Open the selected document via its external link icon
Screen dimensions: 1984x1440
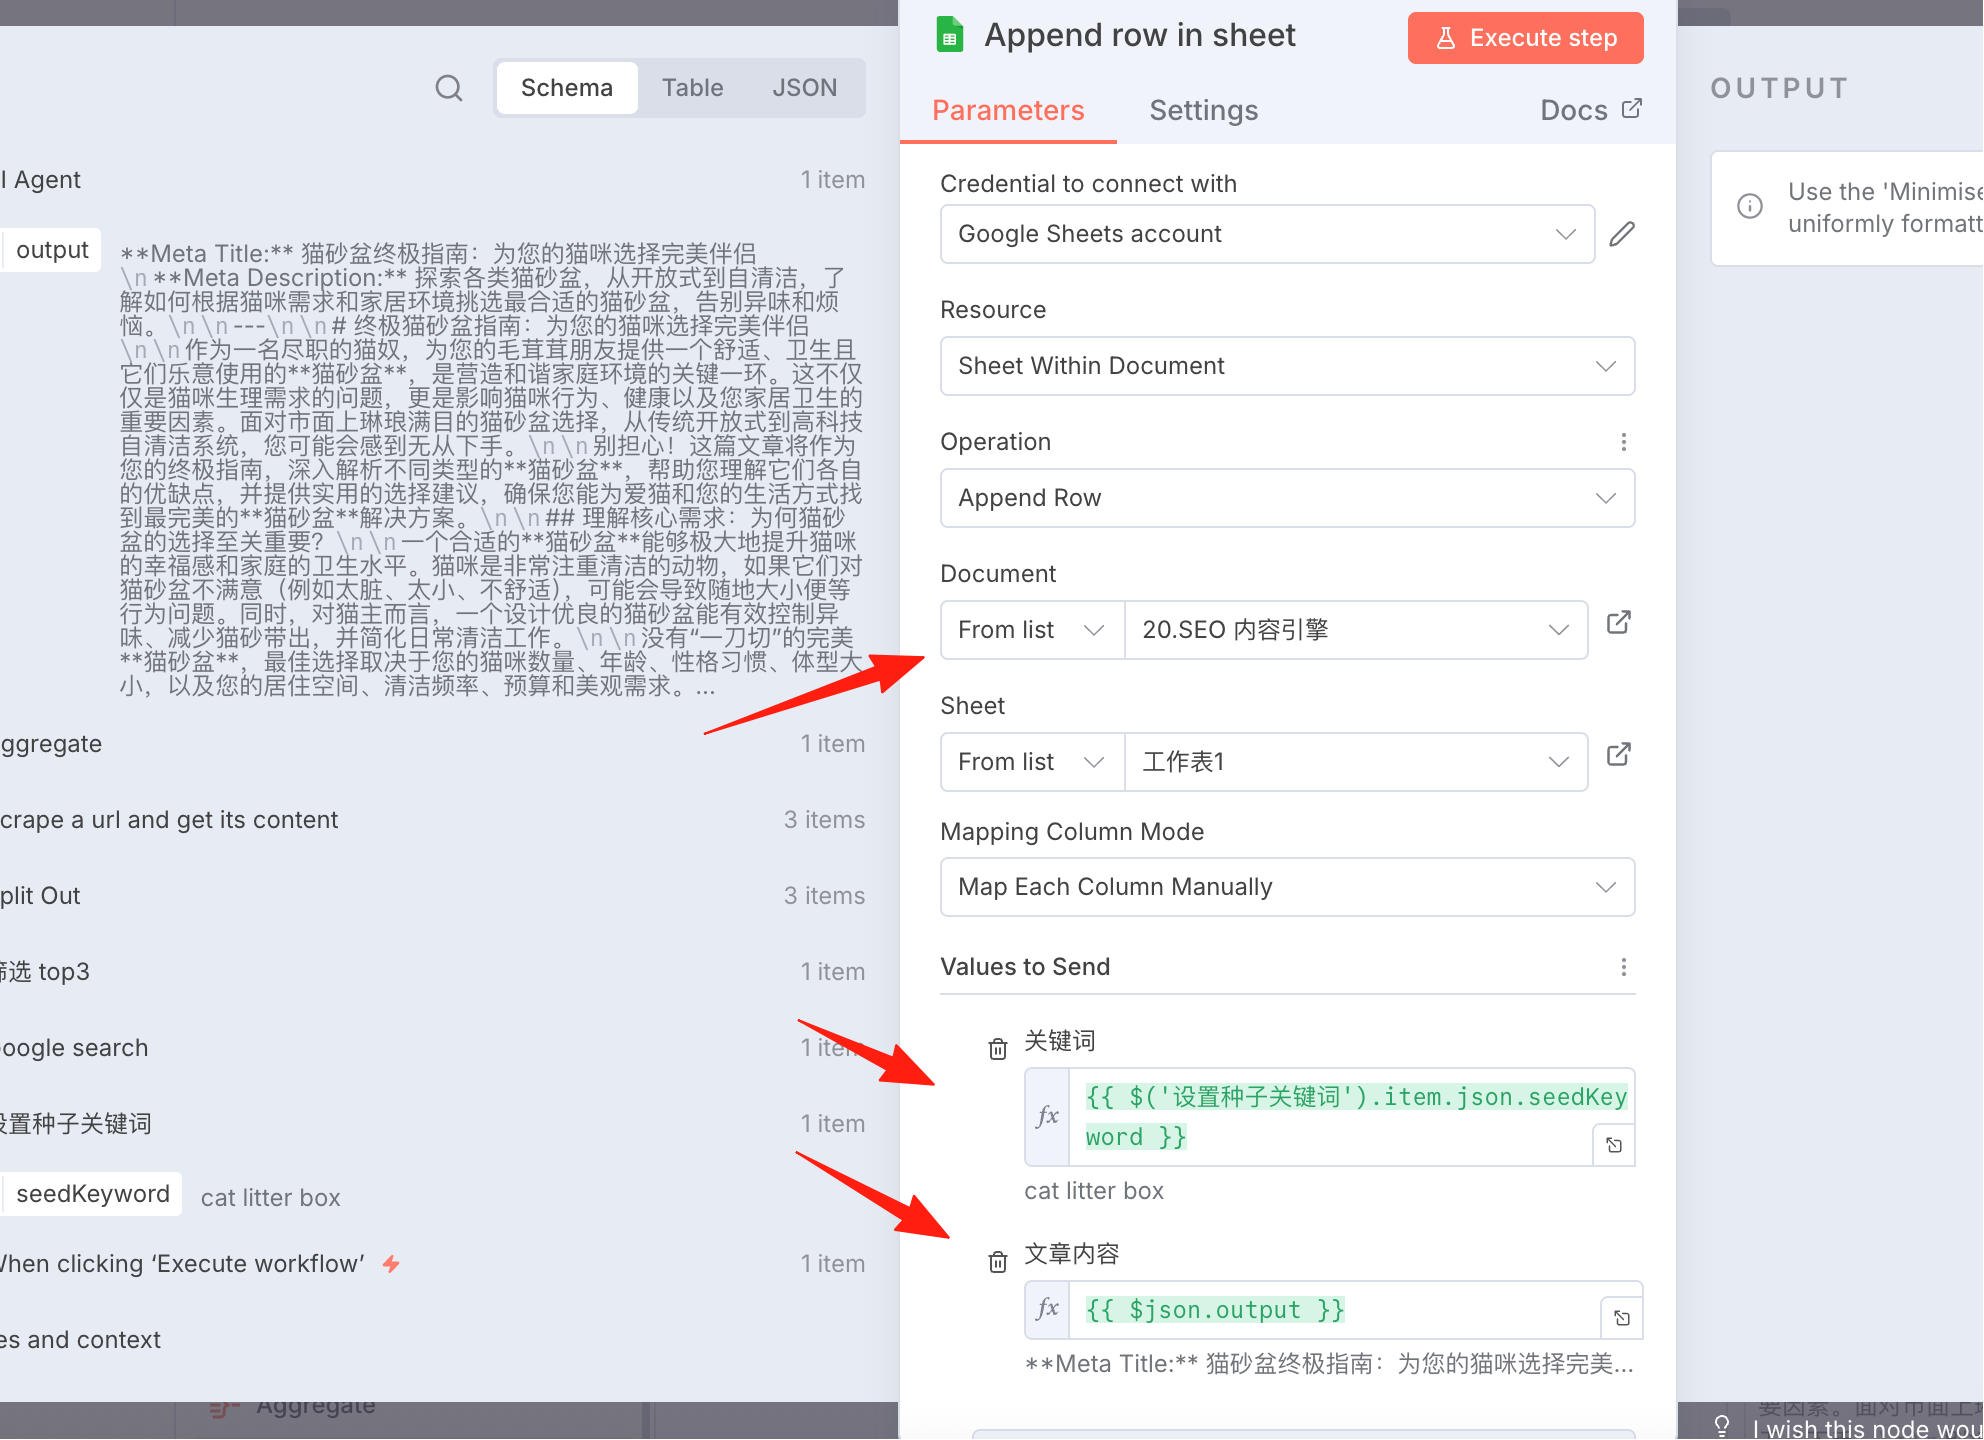[x=1619, y=623]
